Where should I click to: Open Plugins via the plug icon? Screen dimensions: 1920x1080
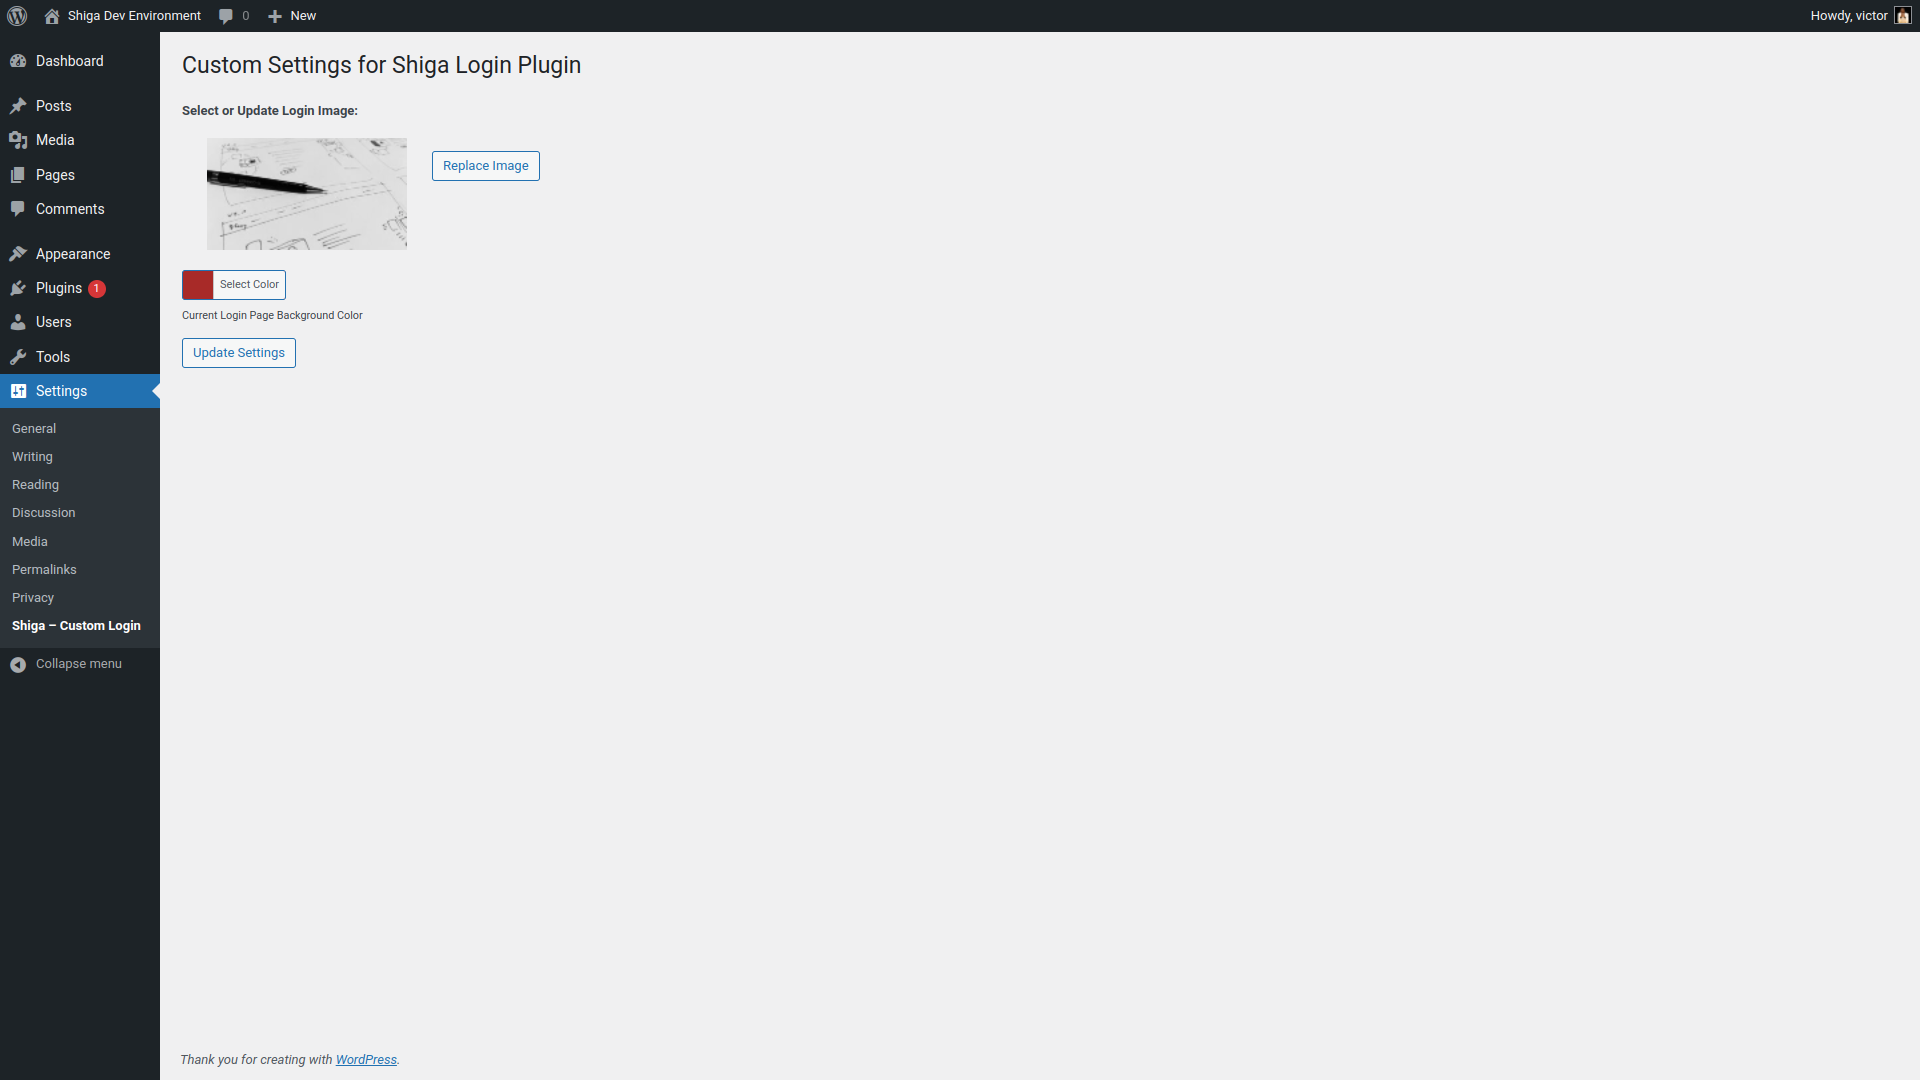pyautogui.click(x=18, y=288)
